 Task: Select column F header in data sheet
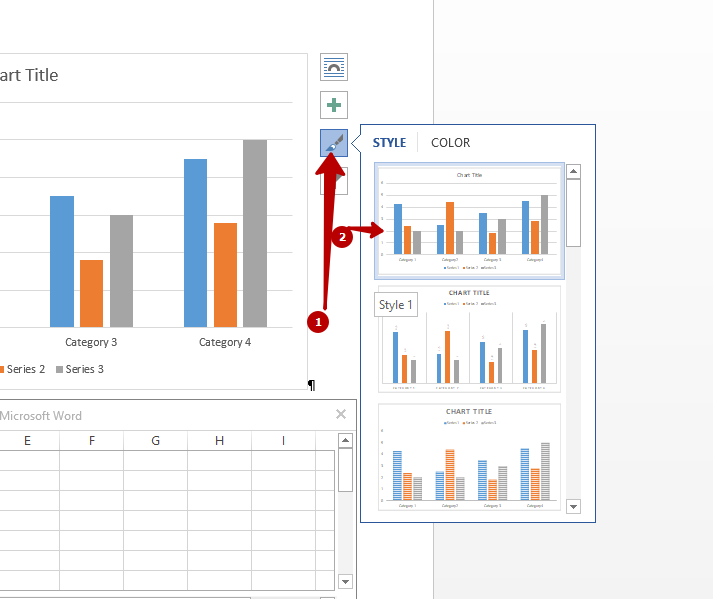pyautogui.click(x=91, y=441)
